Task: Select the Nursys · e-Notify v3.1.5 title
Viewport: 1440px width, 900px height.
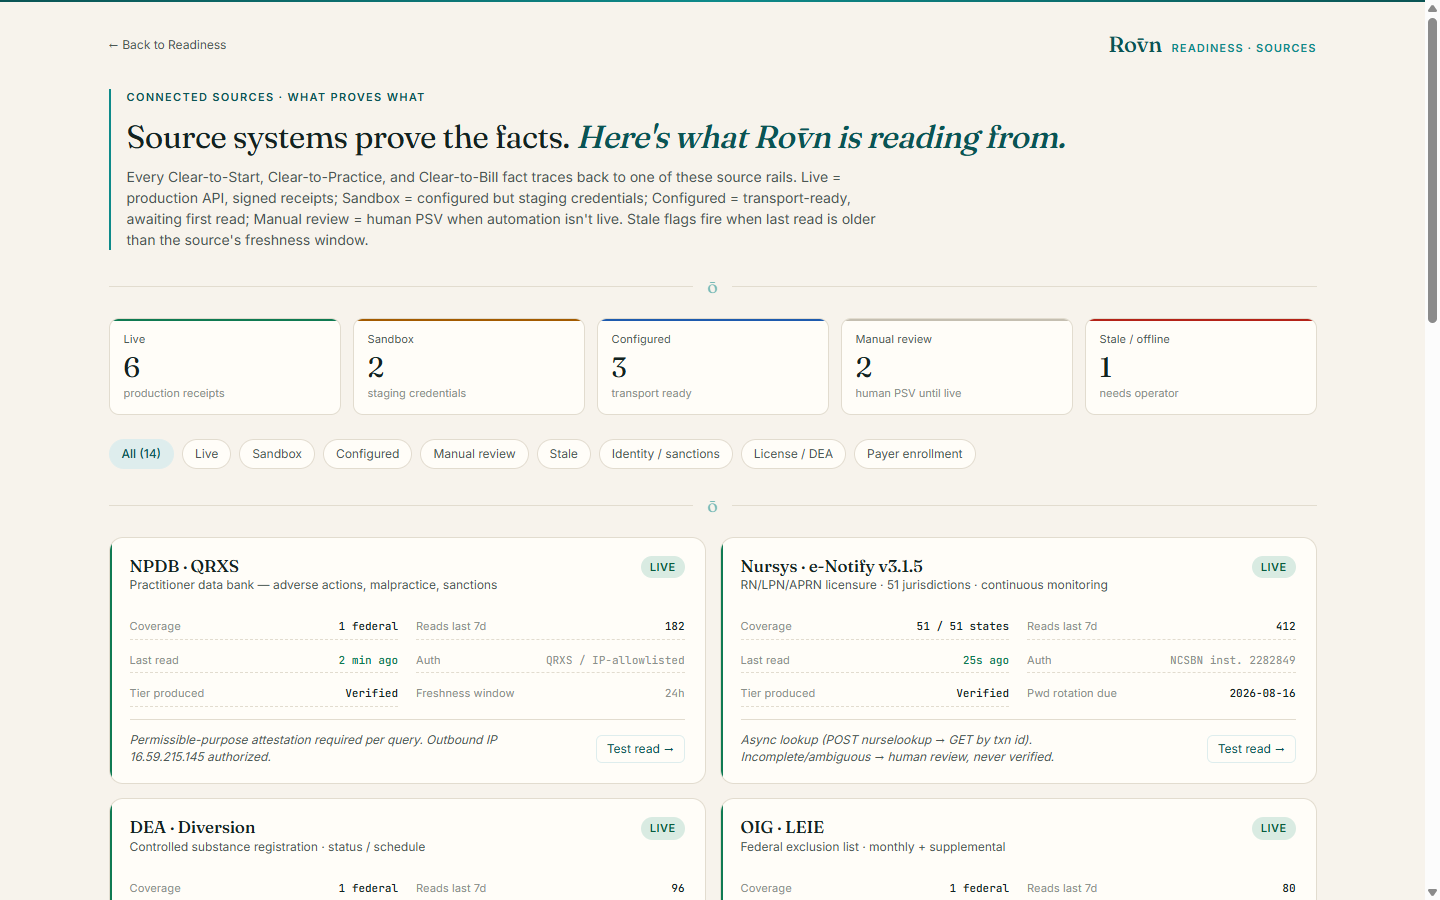Action: (831, 566)
